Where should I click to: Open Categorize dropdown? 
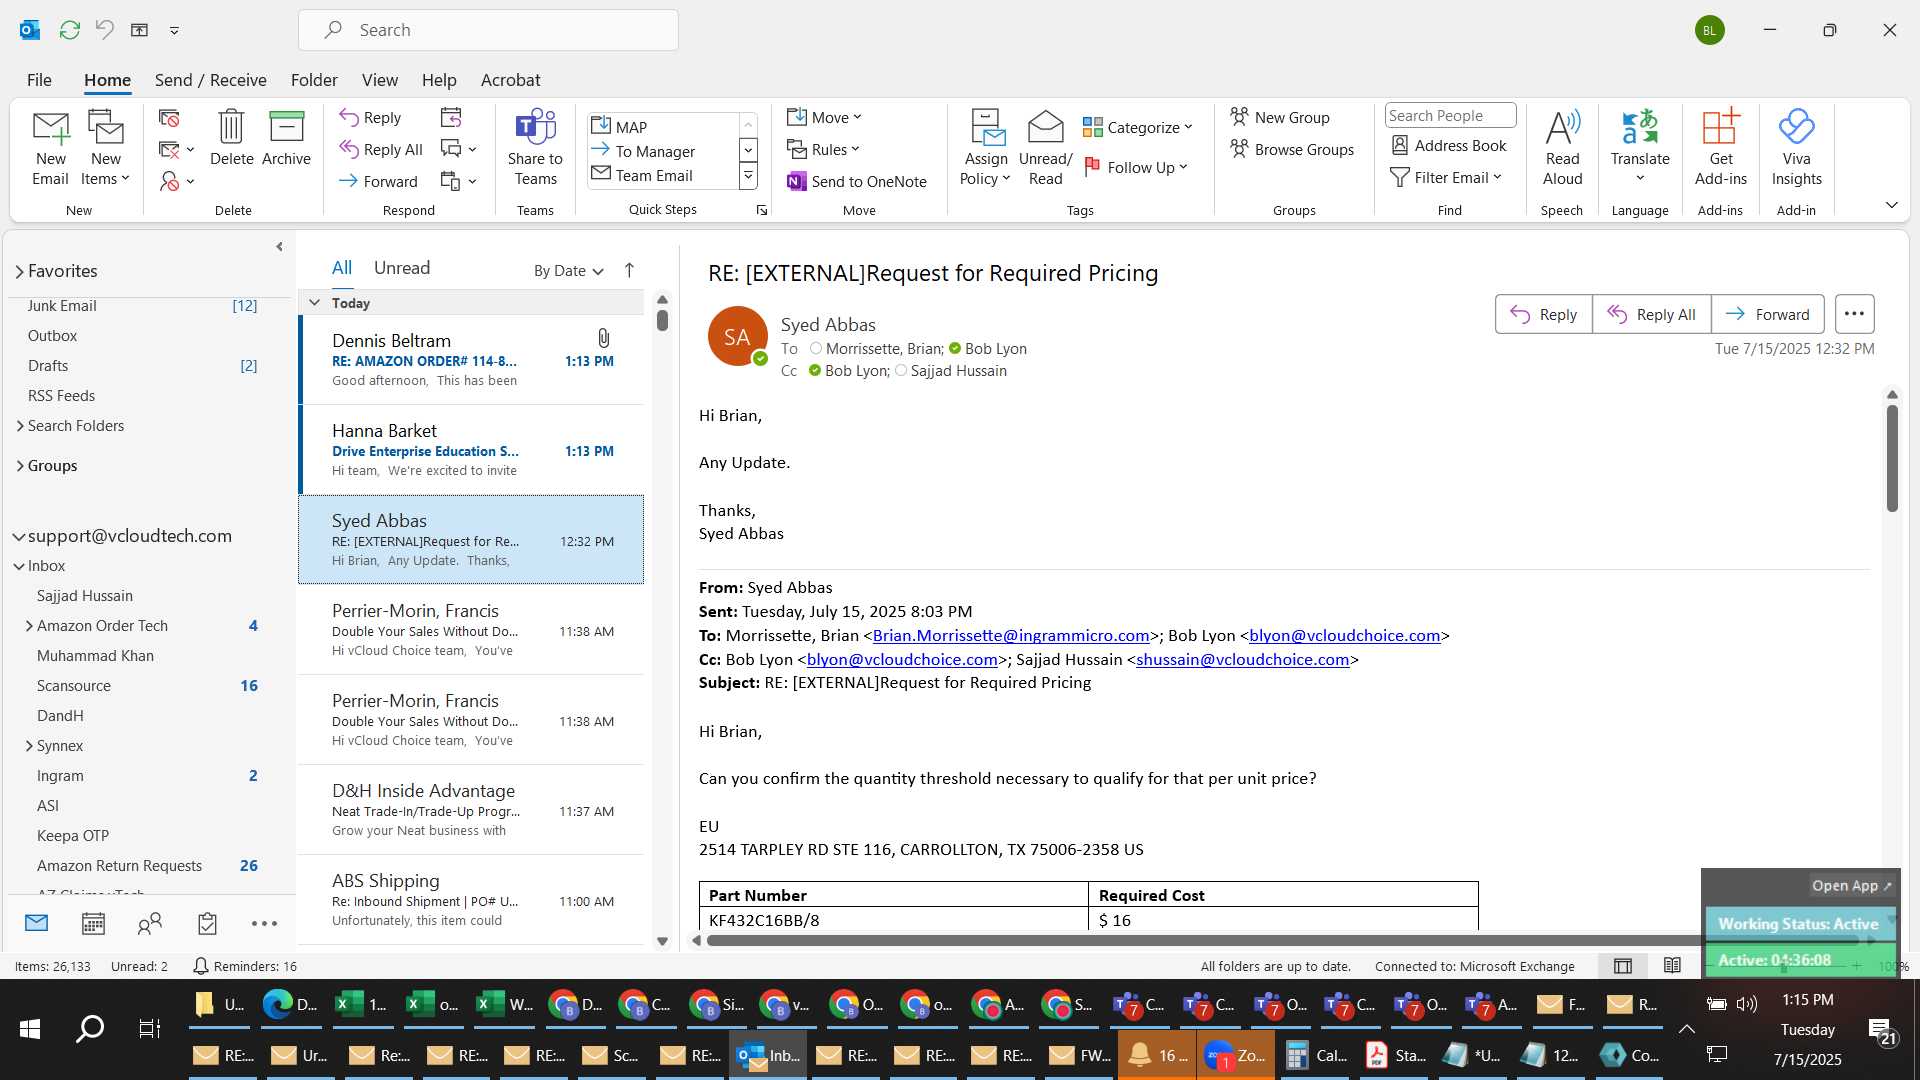click(1138, 127)
